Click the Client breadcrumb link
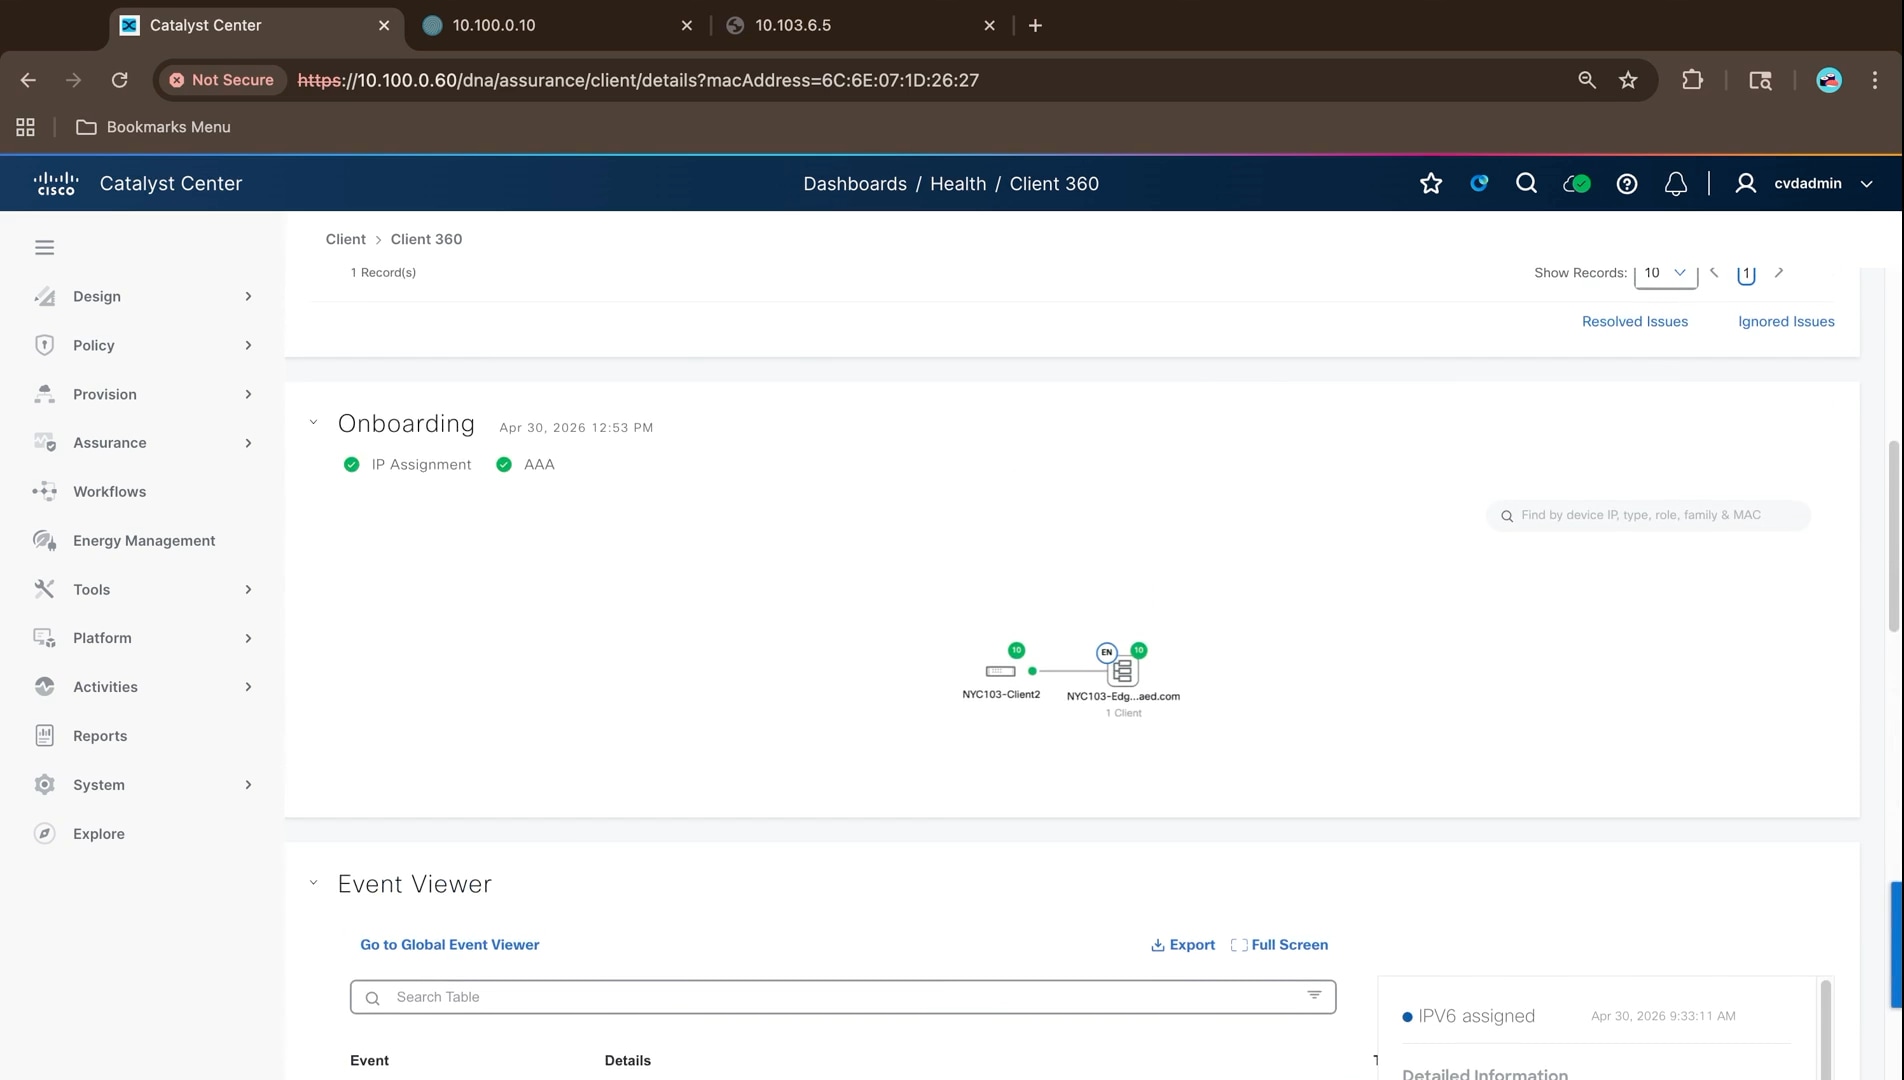This screenshot has height=1080, width=1904. click(x=345, y=239)
